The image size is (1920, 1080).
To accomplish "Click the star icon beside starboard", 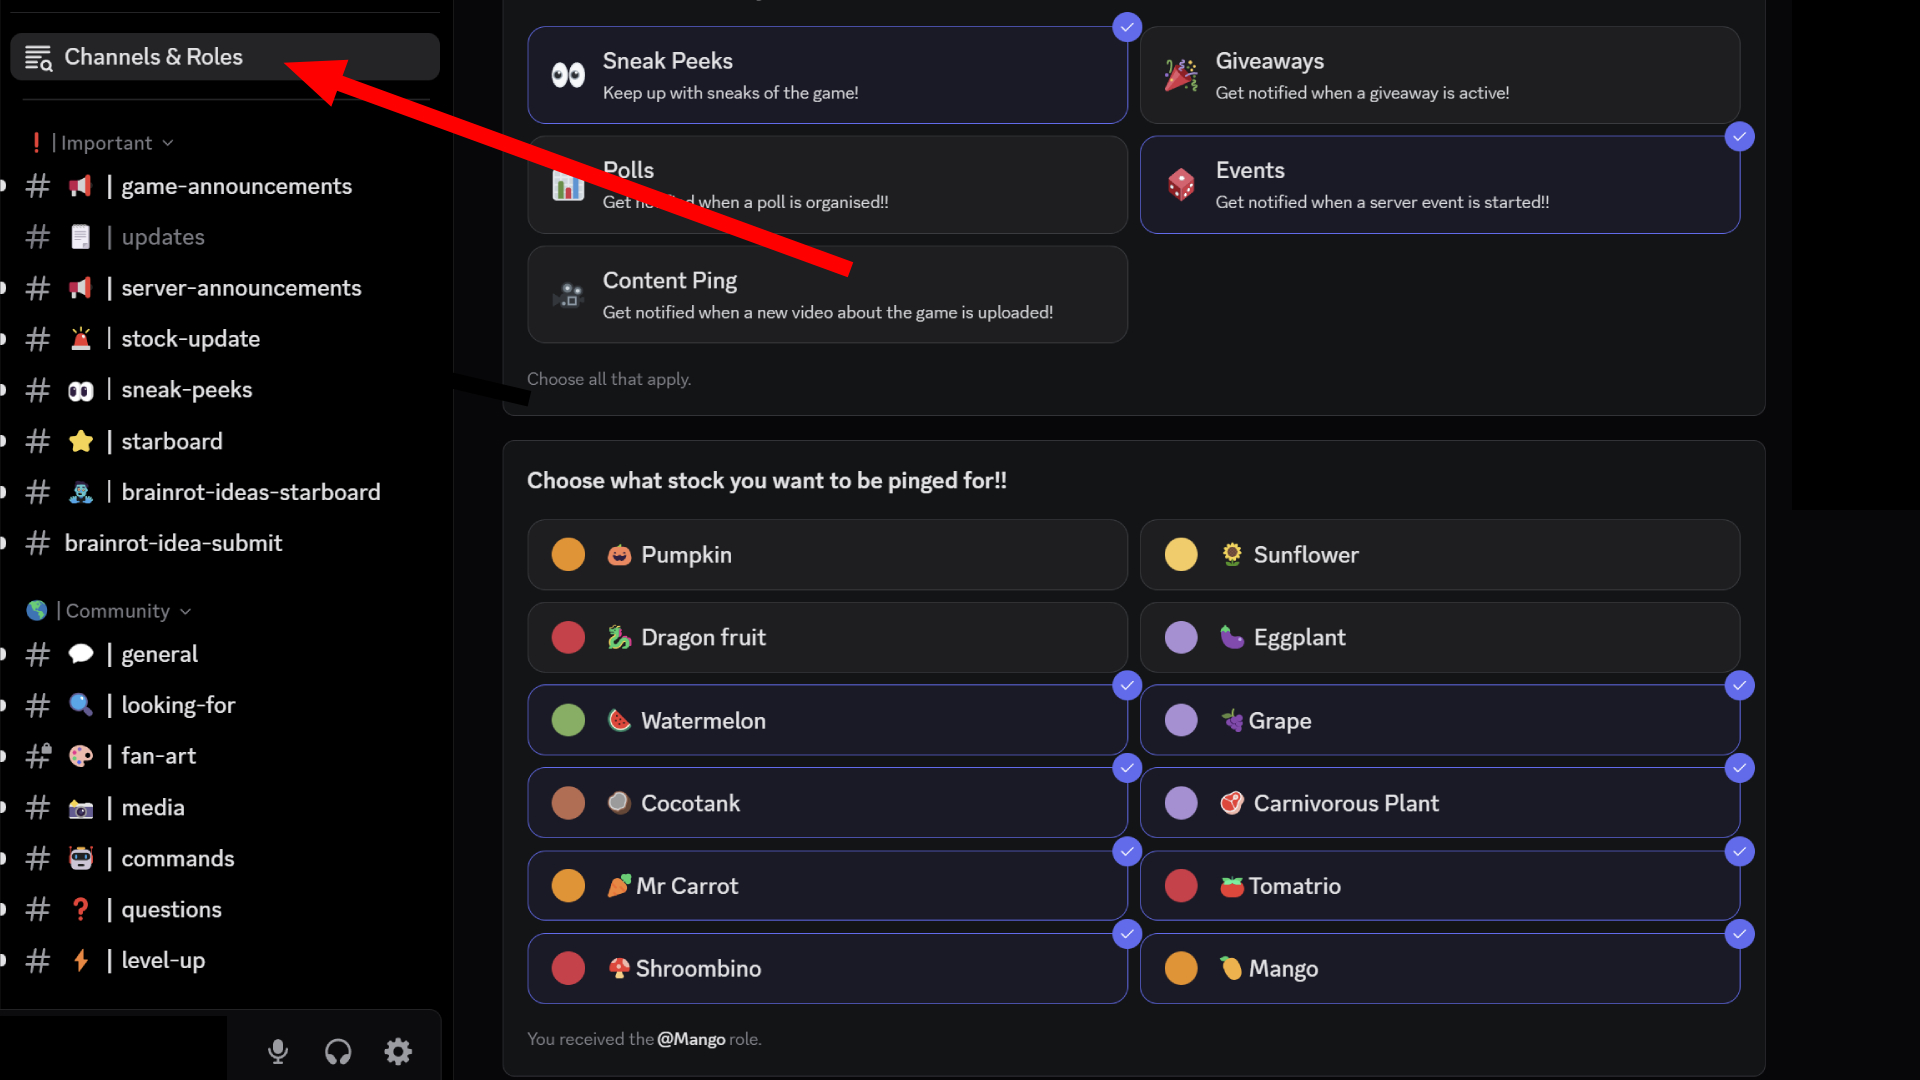I will tap(81, 441).
